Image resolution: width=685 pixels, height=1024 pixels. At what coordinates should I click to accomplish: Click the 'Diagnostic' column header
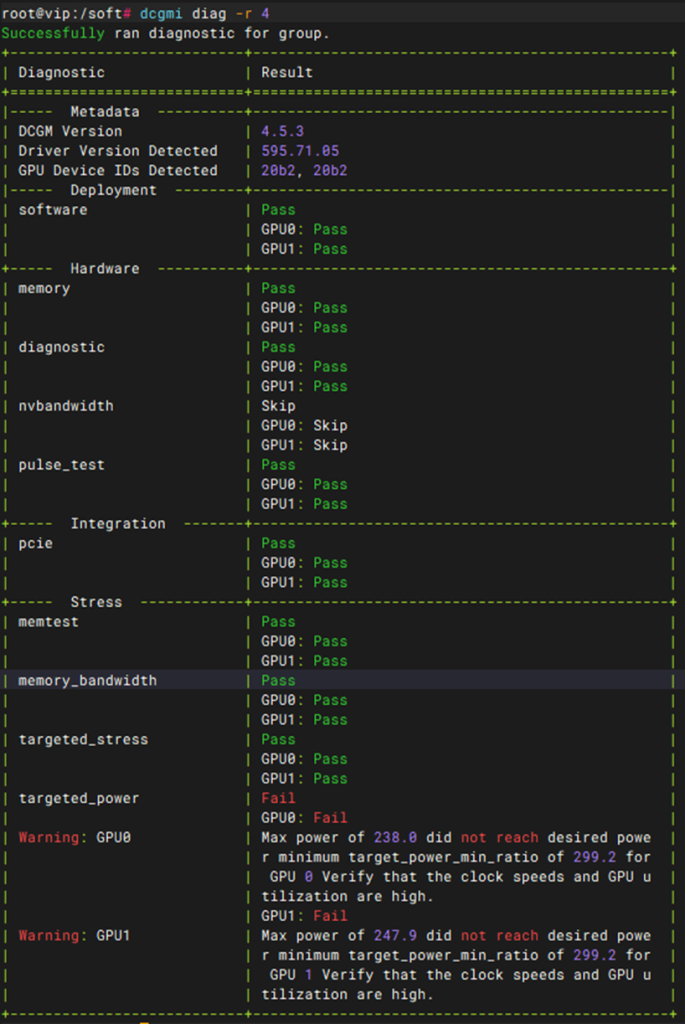click(x=61, y=72)
